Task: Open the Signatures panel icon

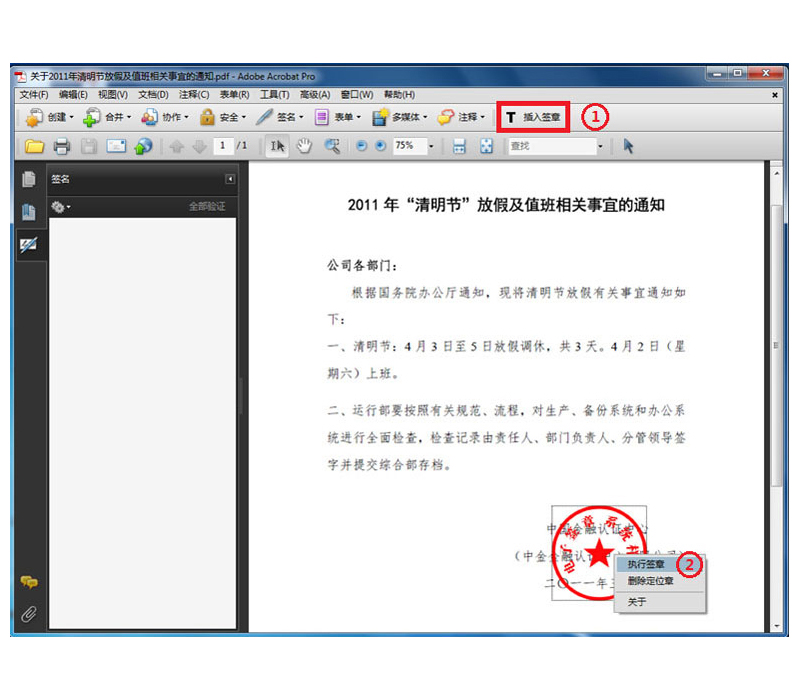Action: point(29,245)
